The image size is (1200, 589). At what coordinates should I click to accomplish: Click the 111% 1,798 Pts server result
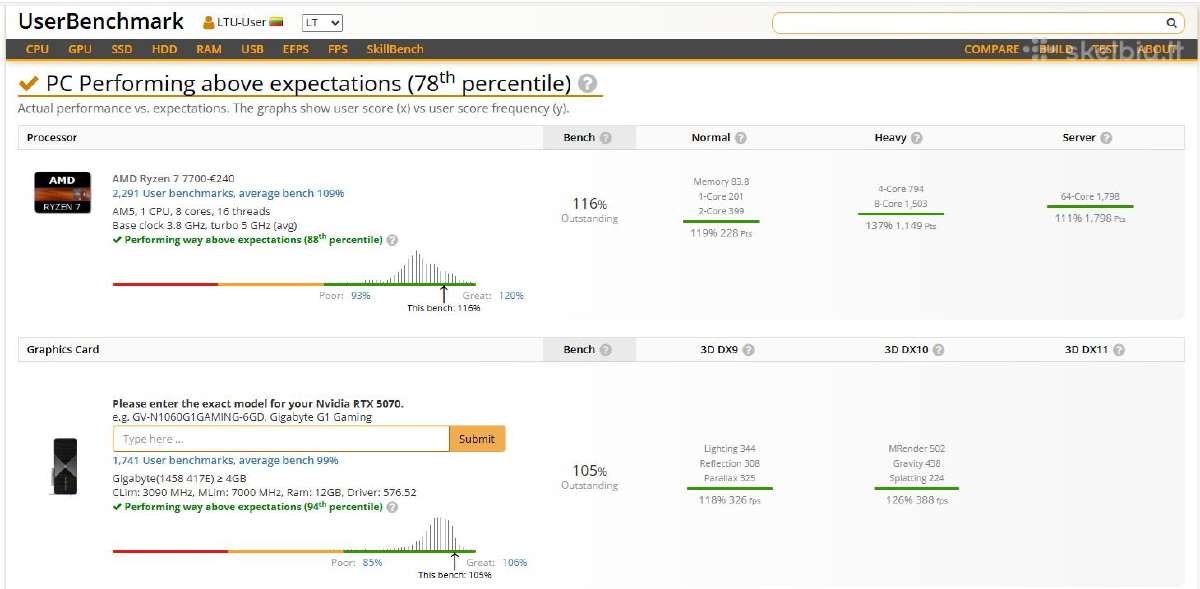pos(1090,218)
